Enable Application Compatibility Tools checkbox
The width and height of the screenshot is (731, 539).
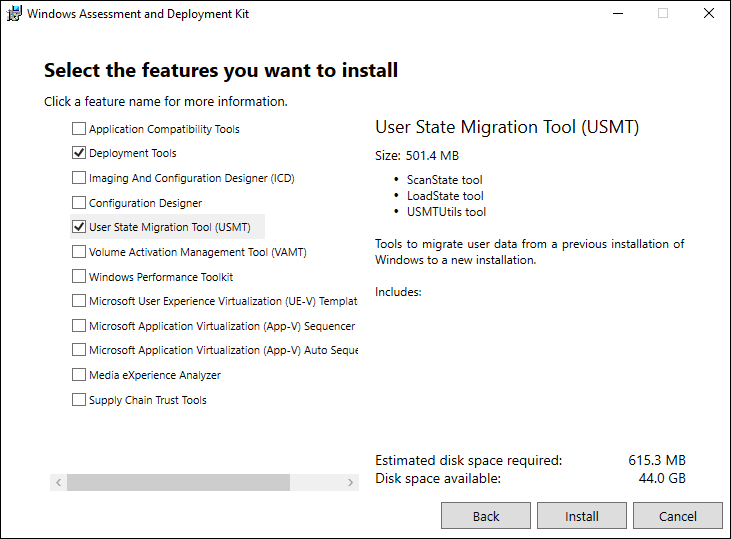(x=79, y=129)
